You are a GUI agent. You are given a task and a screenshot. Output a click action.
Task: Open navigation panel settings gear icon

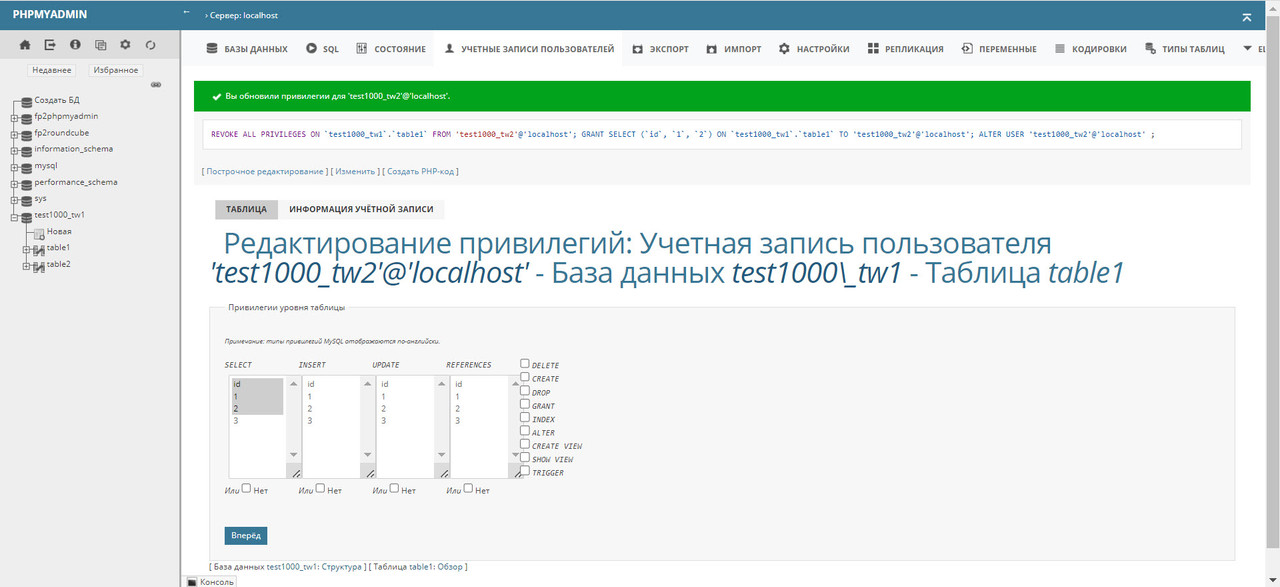(125, 45)
